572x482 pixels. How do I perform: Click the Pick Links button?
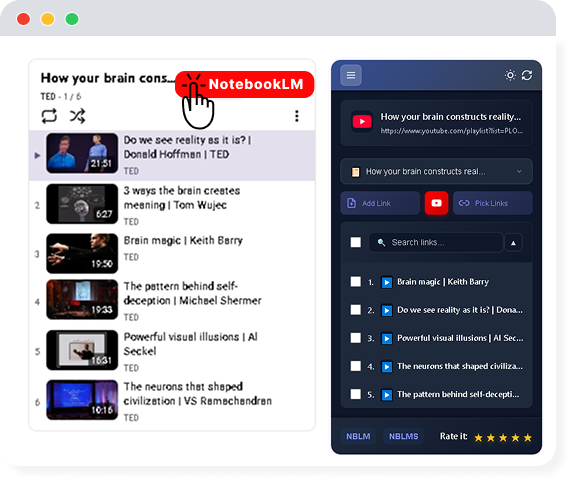click(x=492, y=203)
